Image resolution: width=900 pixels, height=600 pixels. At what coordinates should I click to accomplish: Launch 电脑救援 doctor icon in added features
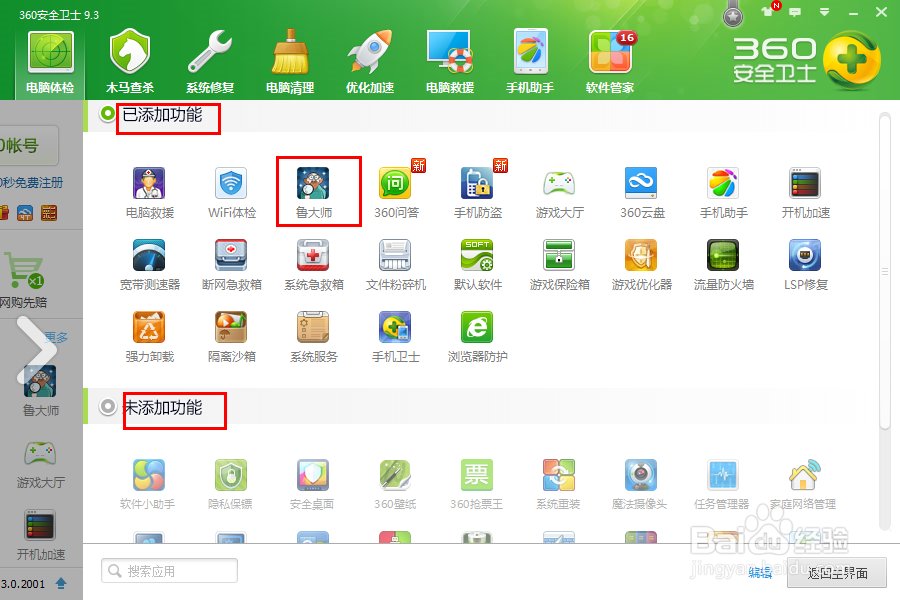[x=149, y=193]
